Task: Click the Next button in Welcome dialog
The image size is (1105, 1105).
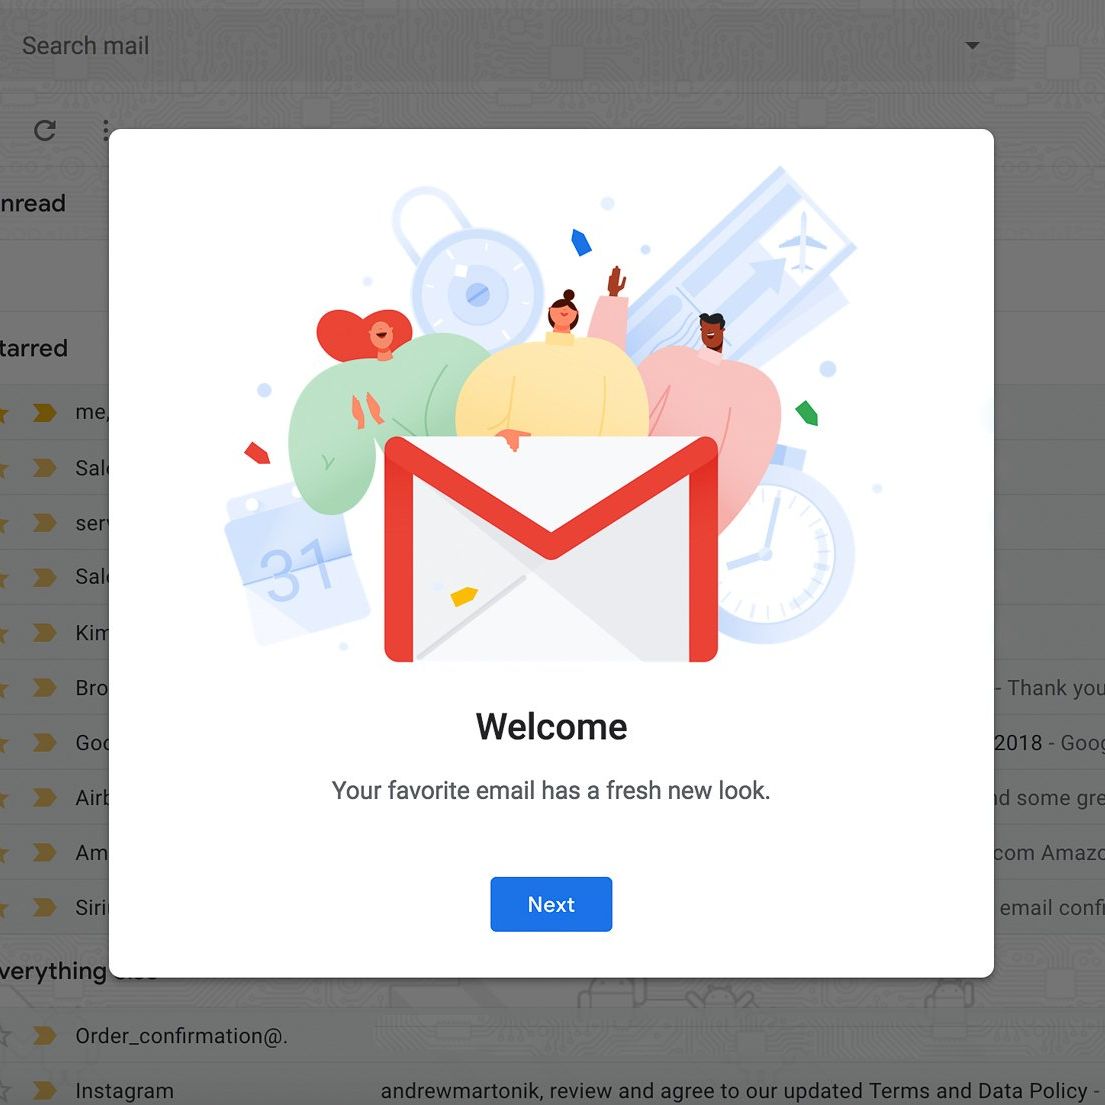Action: (x=550, y=903)
